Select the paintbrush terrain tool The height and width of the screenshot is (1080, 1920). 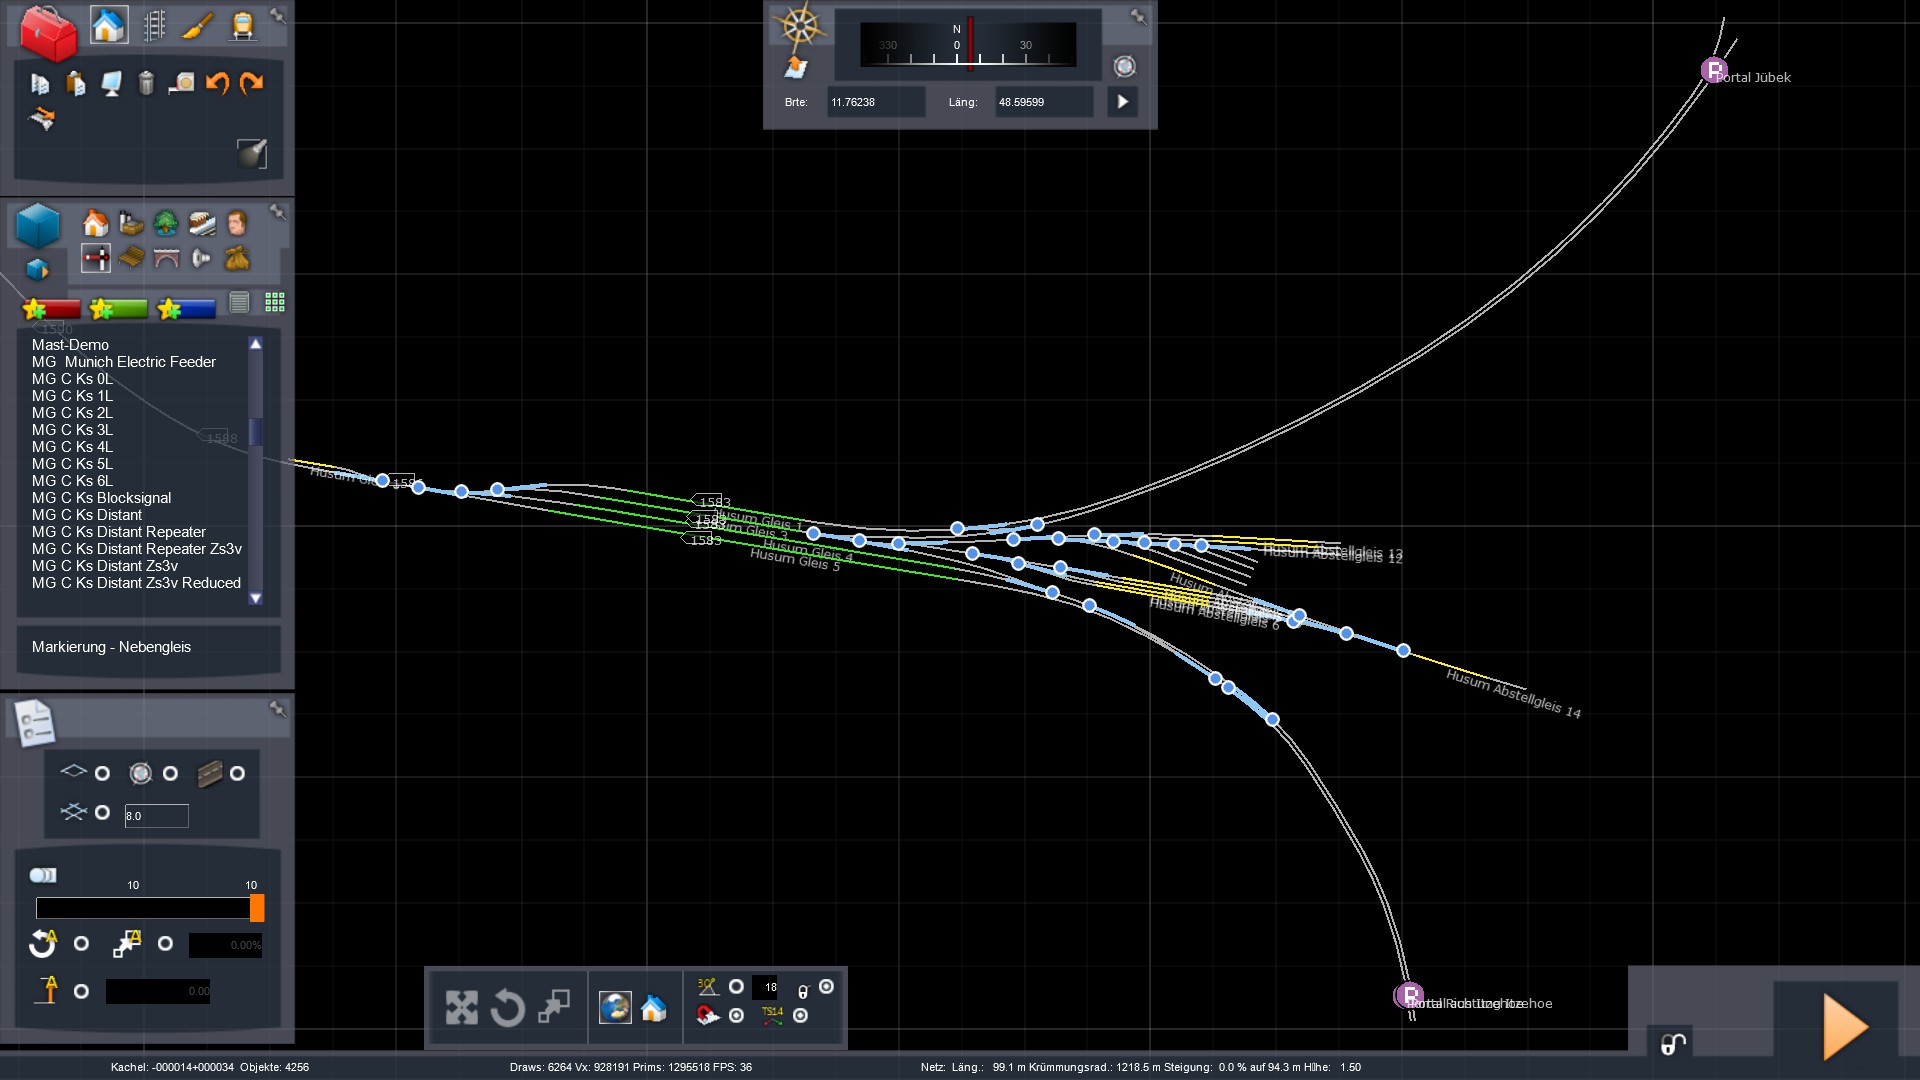pos(198,25)
